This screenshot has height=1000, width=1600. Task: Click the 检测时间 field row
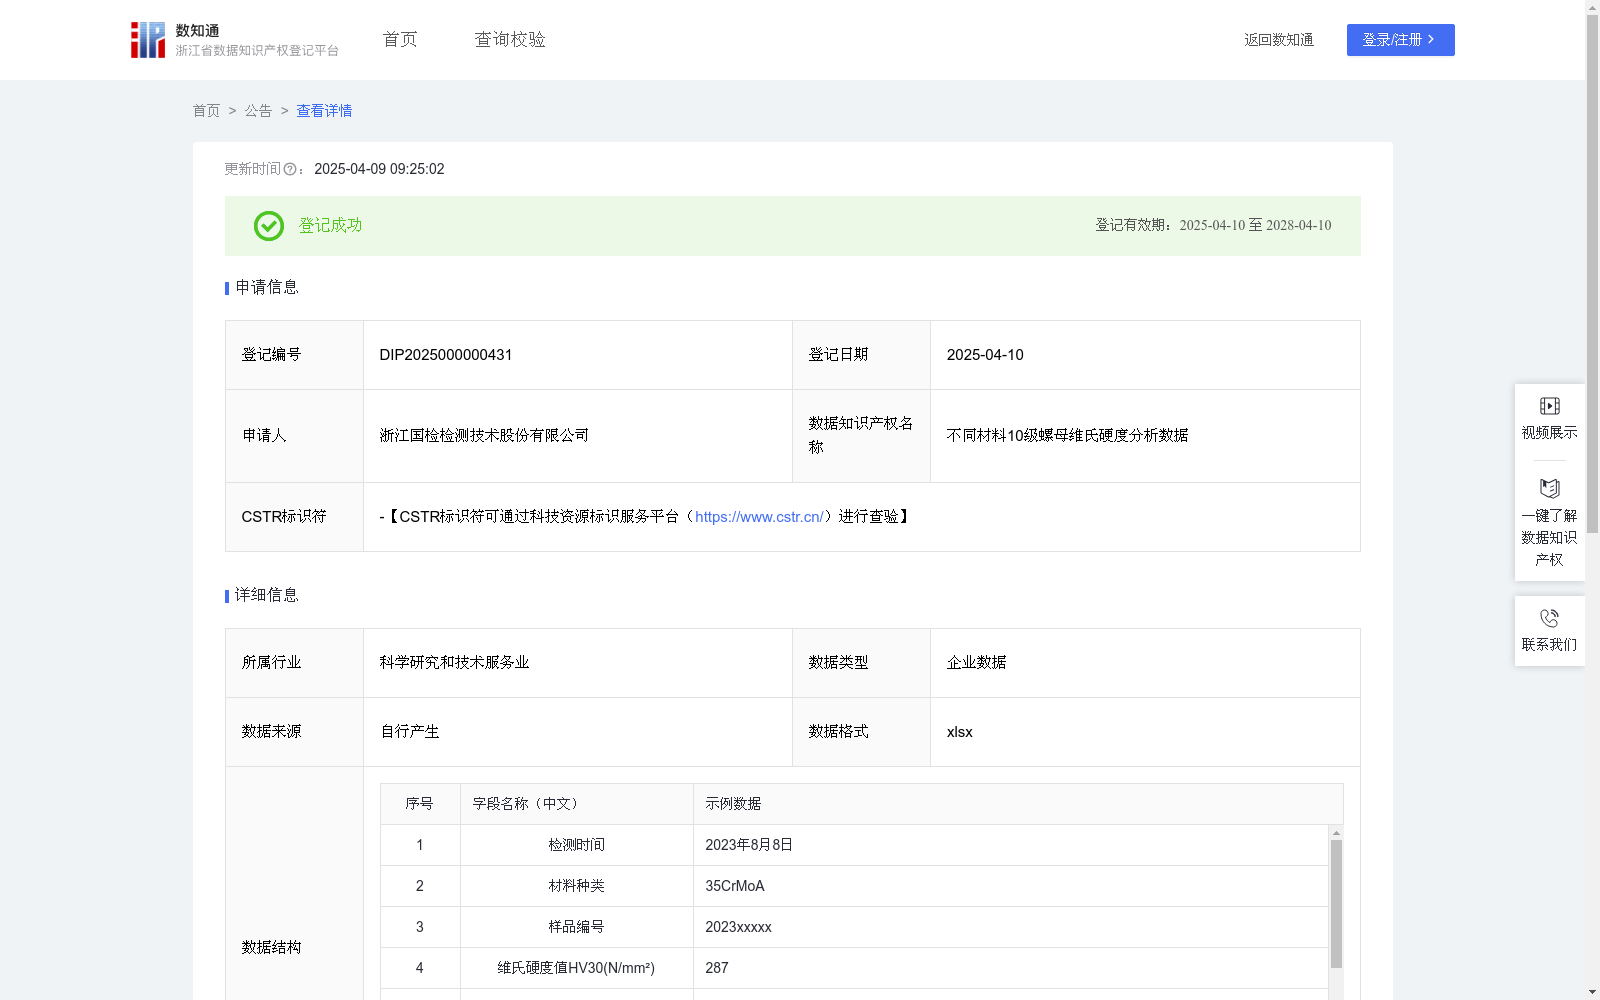click(x=855, y=845)
